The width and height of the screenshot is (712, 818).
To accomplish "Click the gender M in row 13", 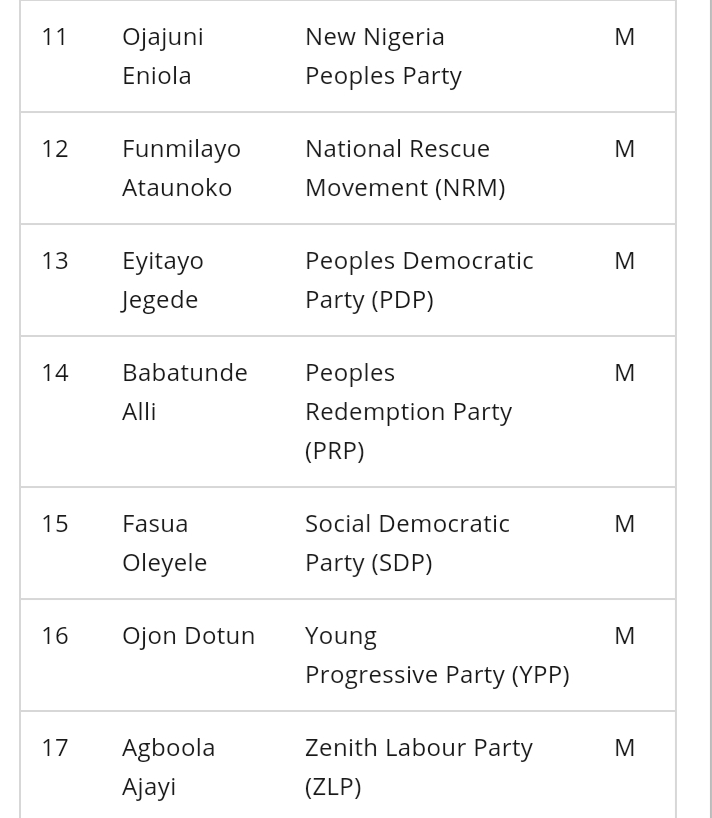I will click(624, 261).
